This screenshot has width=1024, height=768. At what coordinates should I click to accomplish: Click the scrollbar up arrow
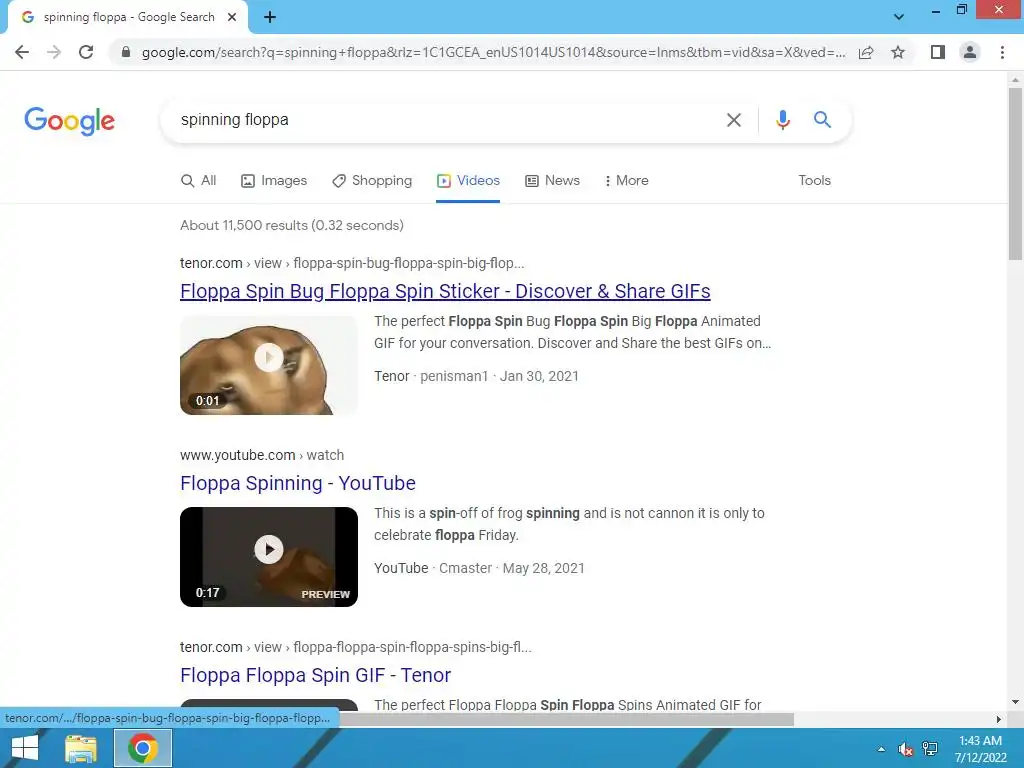pyautogui.click(x=1015, y=80)
